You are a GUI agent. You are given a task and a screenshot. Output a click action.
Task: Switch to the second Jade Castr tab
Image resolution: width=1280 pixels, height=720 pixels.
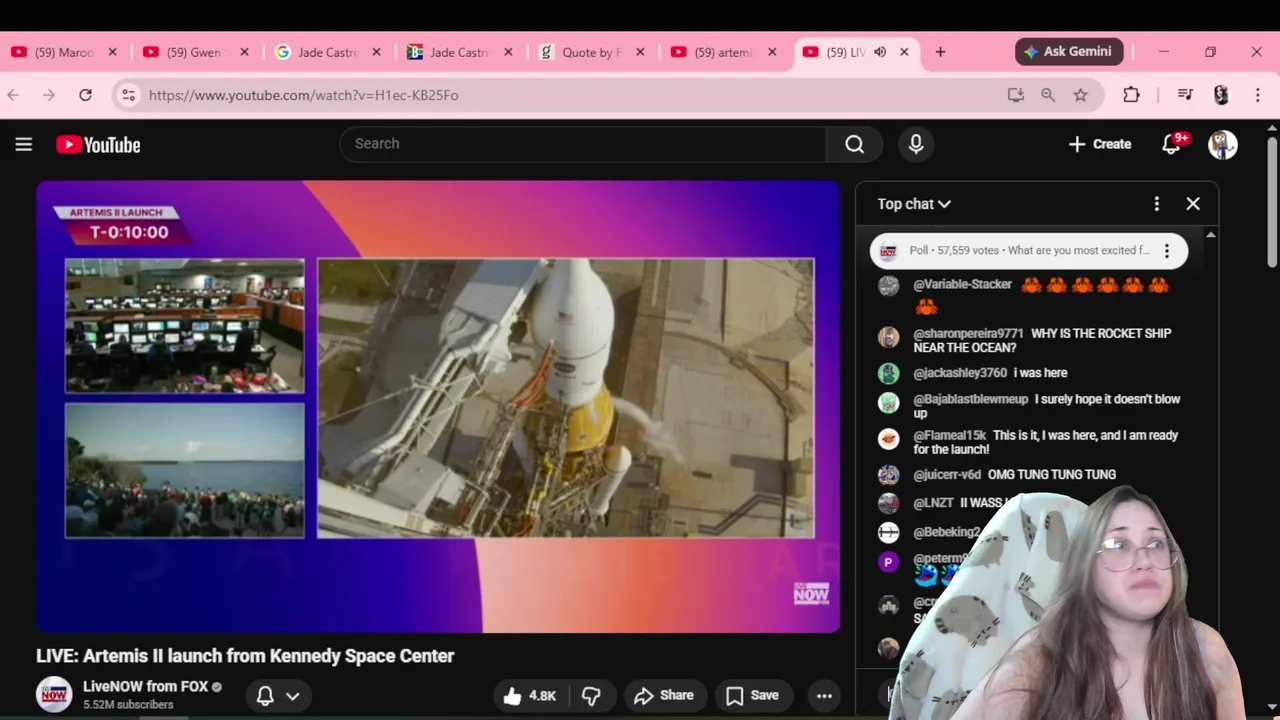(x=458, y=52)
